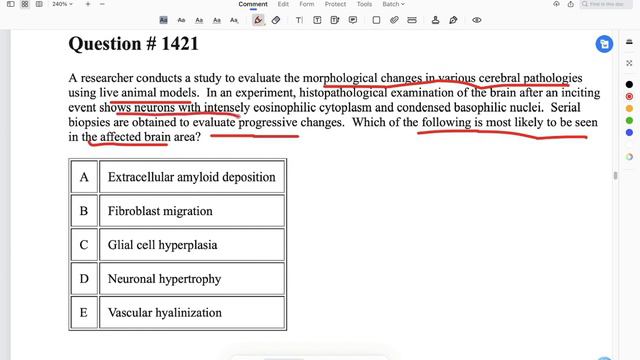Viewport: 640px width, 360px height.
Task: Pick the blue pen color
Action: pyautogui.click(x=629, y=133)
